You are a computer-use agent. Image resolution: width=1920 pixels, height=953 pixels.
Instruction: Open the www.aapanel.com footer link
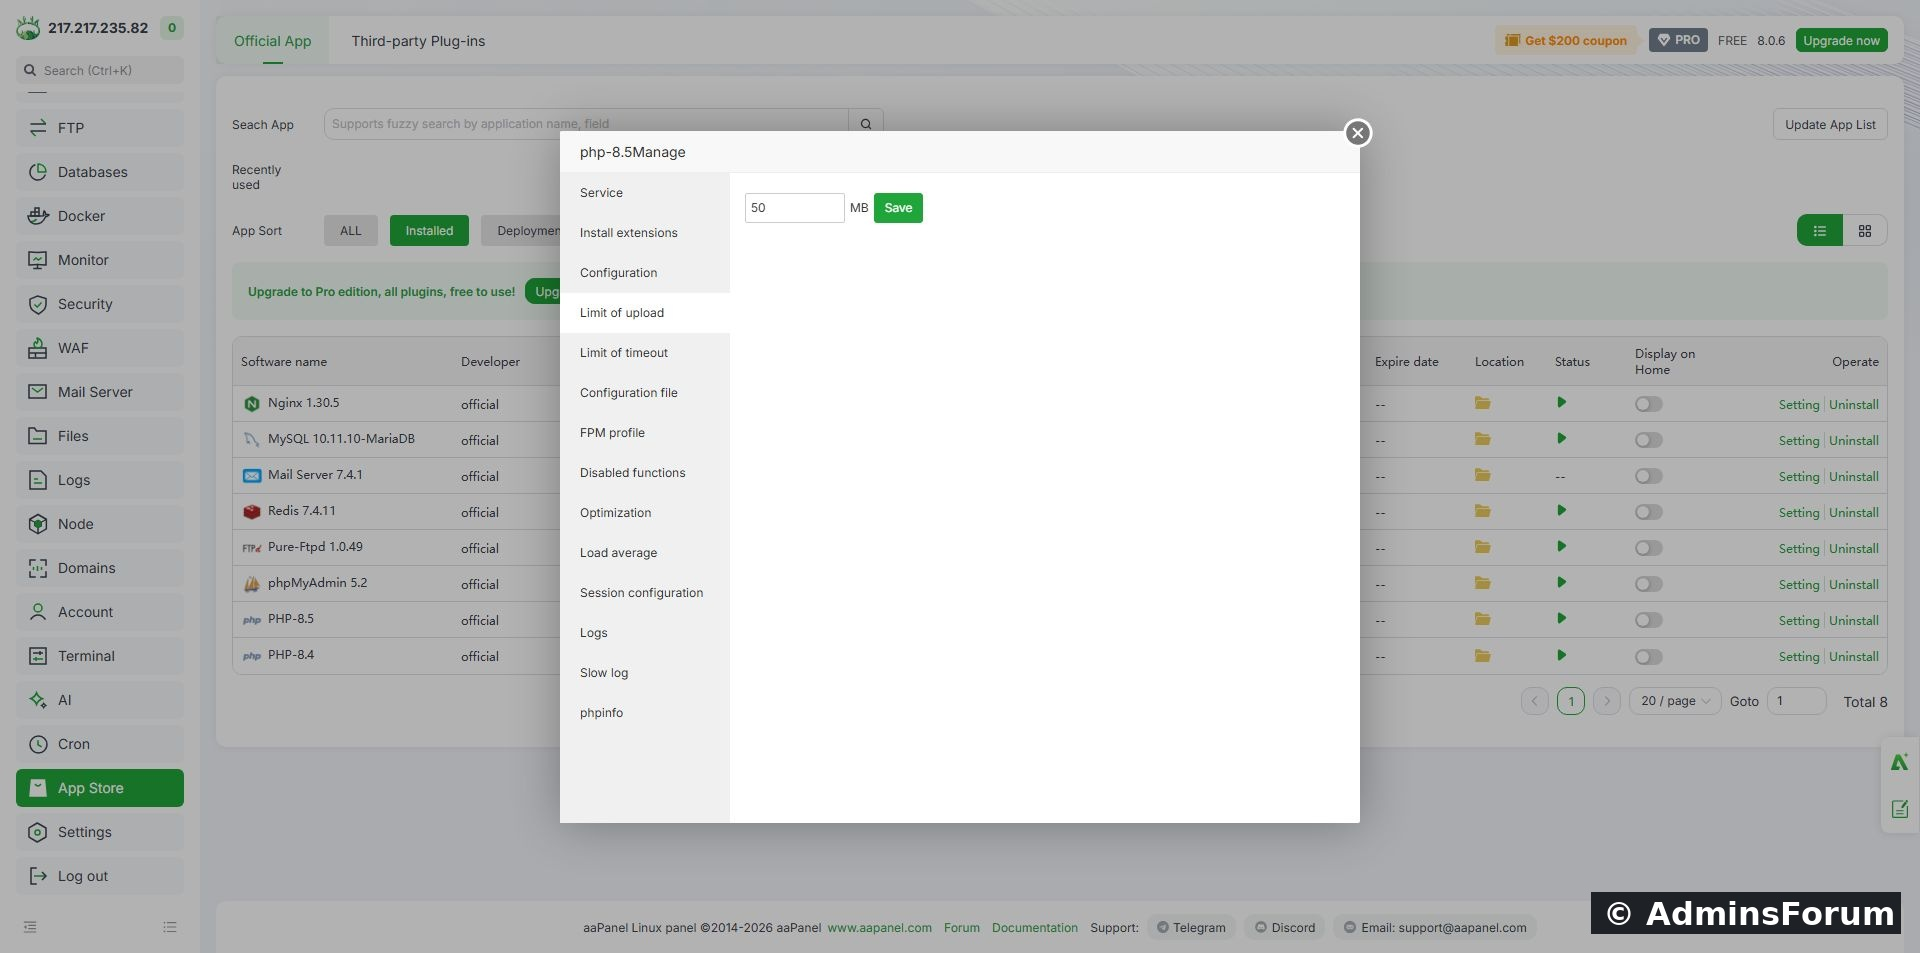pyautogui.click(x=879, y=928)
